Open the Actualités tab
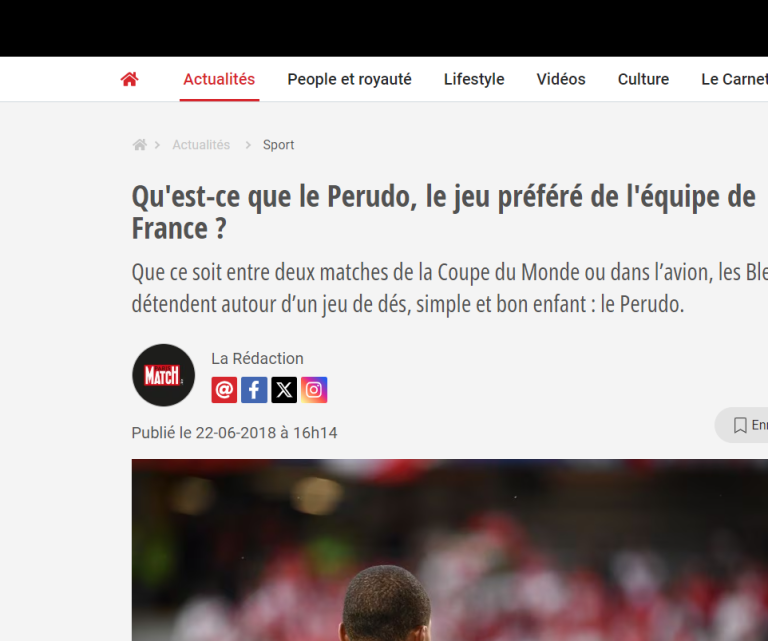Image resolution: width=768 pixels, height=641 pixels. 219,79
